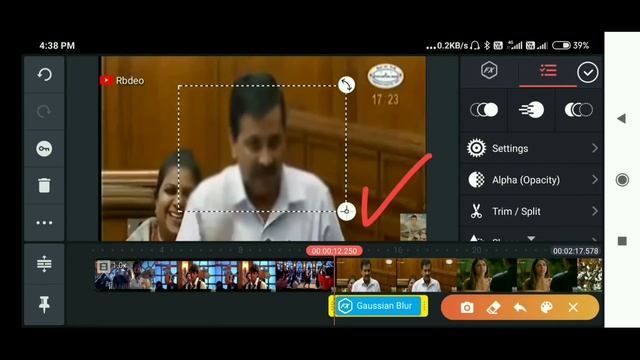Screen dimensions: 640x360
Task: Switch to the FX hexagon tab
Action: pyautogui.click(x=489, y=71)
